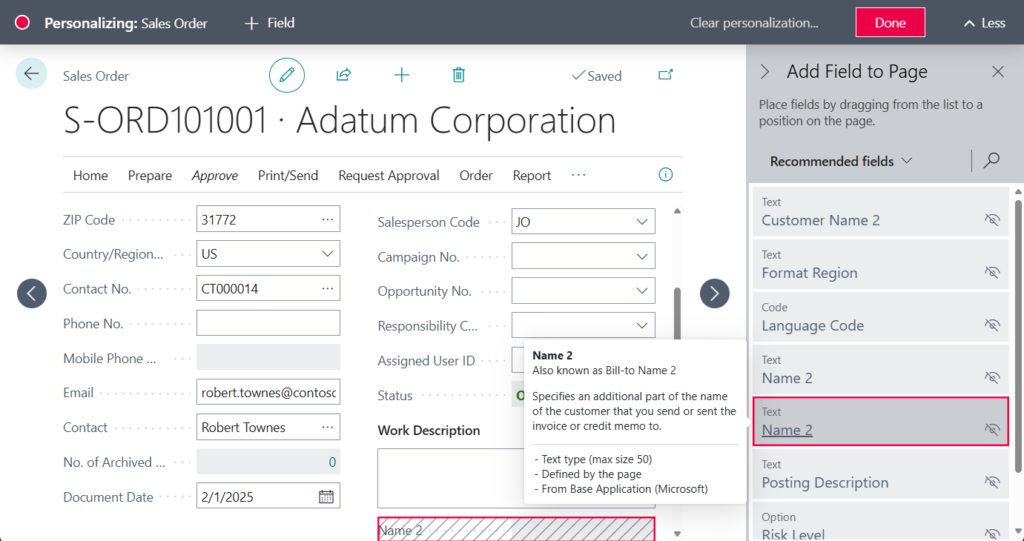Toggle visibility eye for Customer Name 2

pyautogui.click(x=992, y=220)
